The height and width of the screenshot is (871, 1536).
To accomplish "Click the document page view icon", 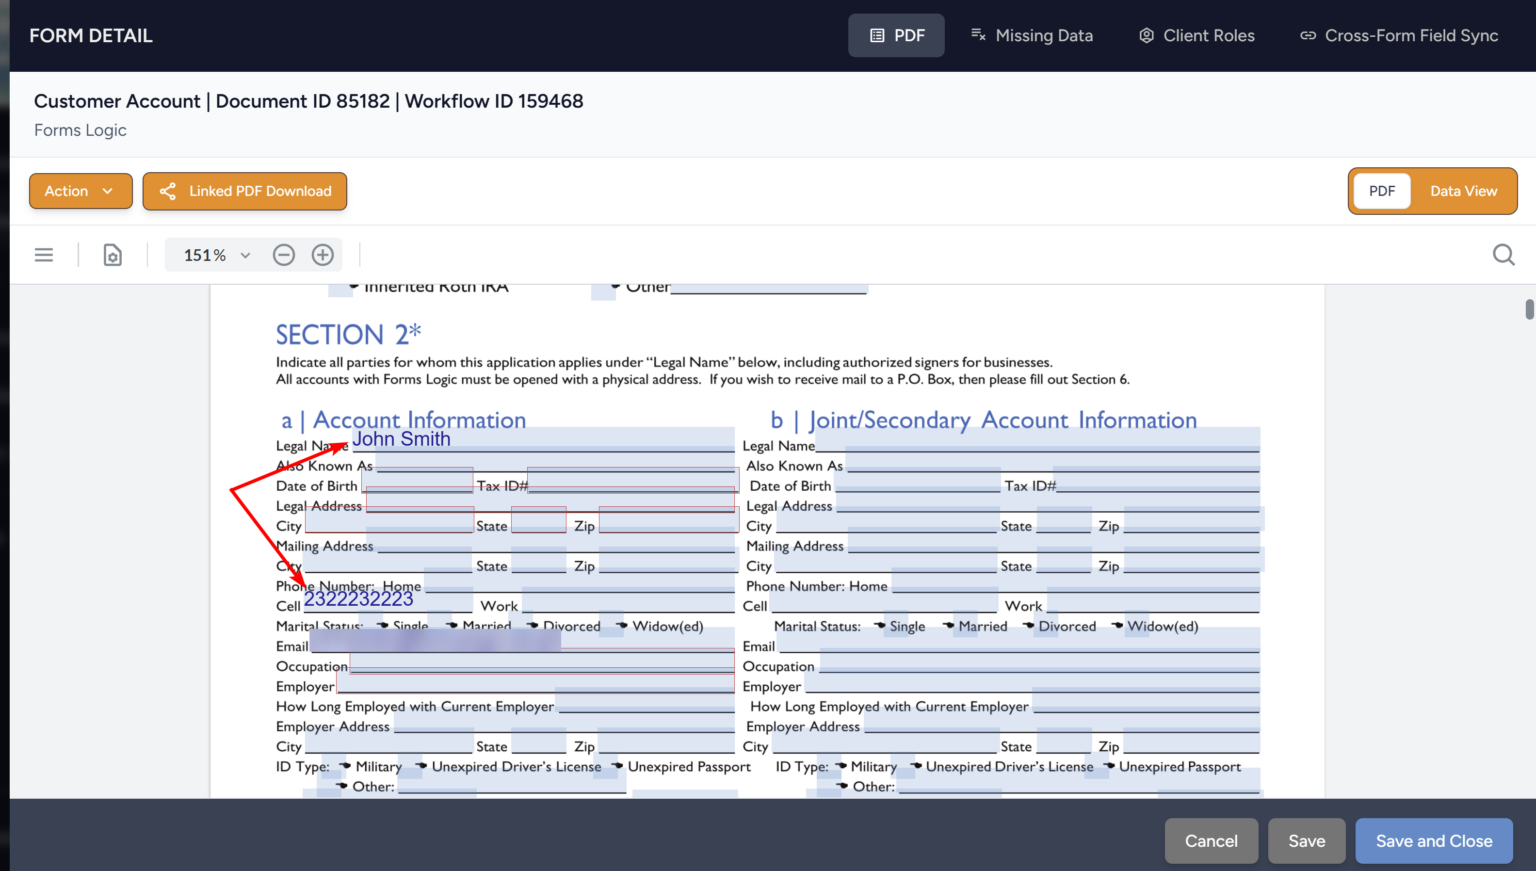I will (113, 255).
